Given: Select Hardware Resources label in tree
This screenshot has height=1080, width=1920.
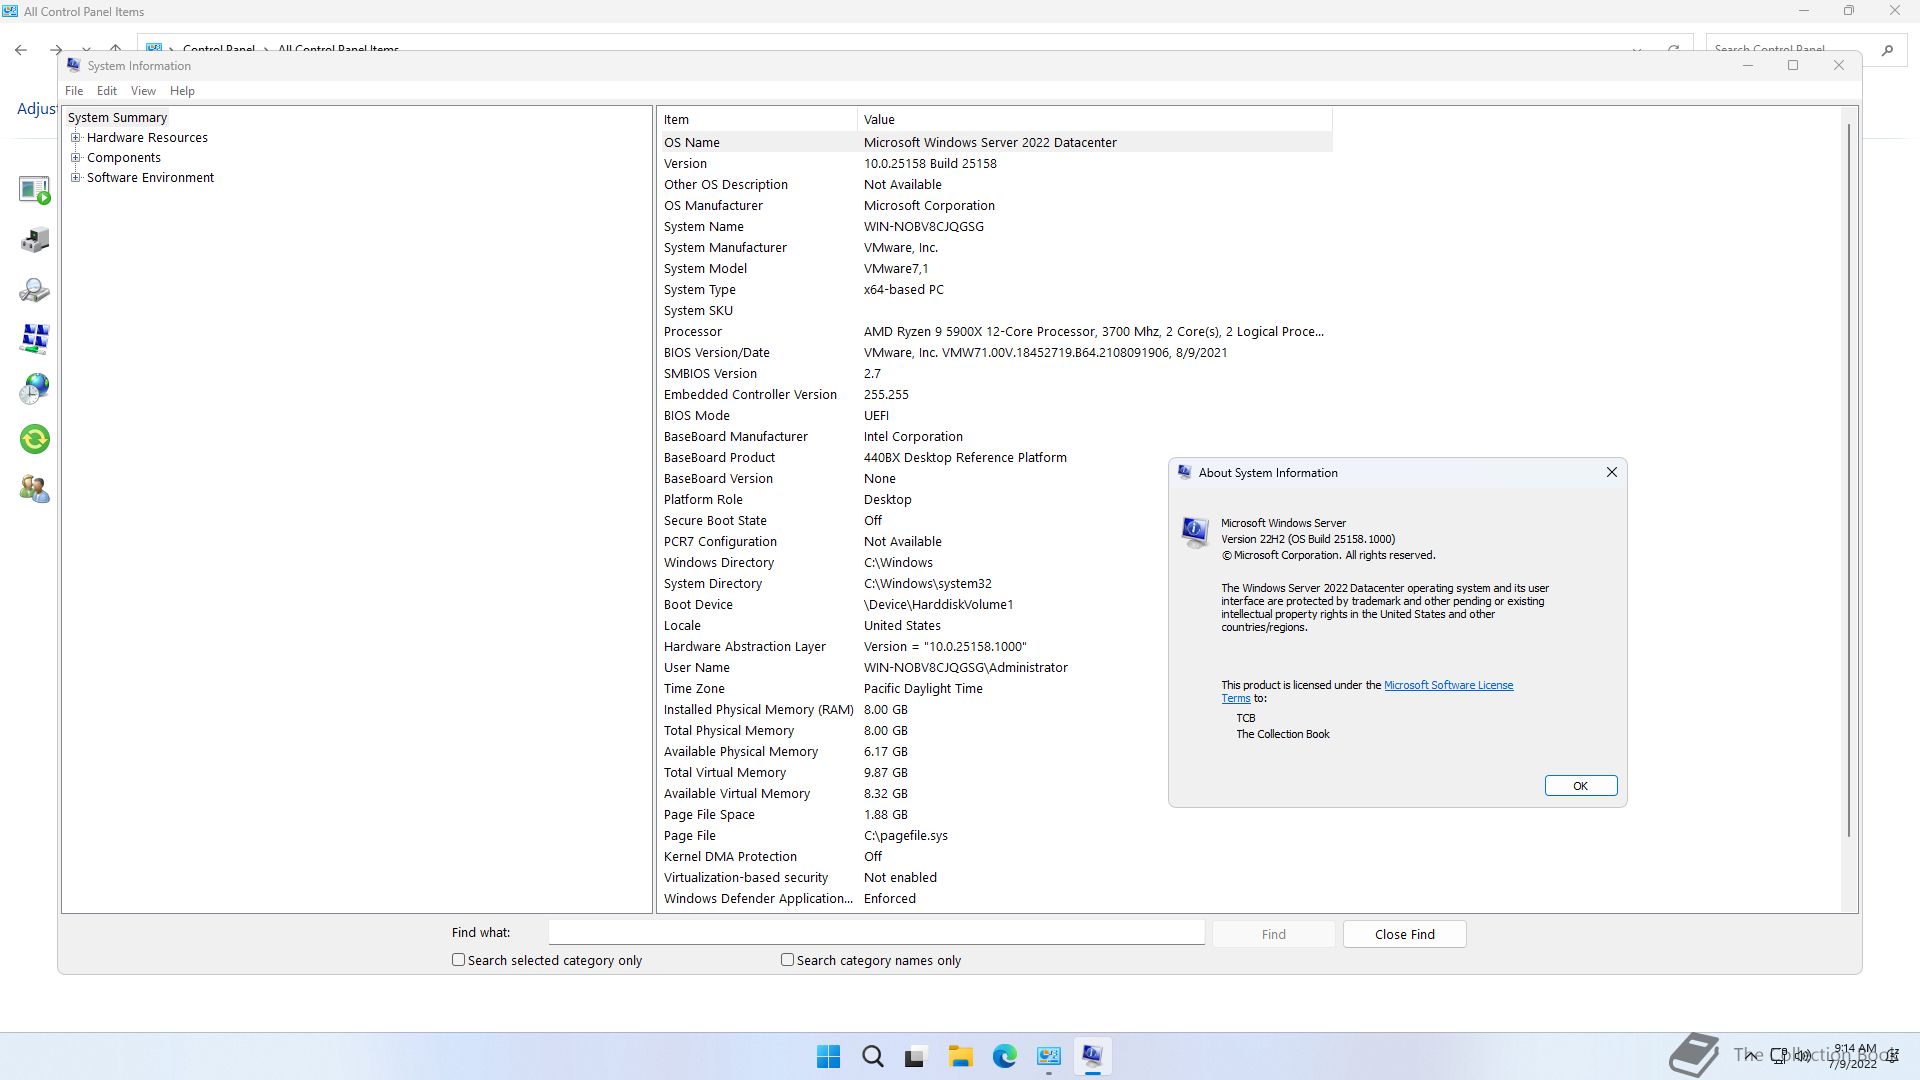Looking at the screenshot, I should 147,137.
